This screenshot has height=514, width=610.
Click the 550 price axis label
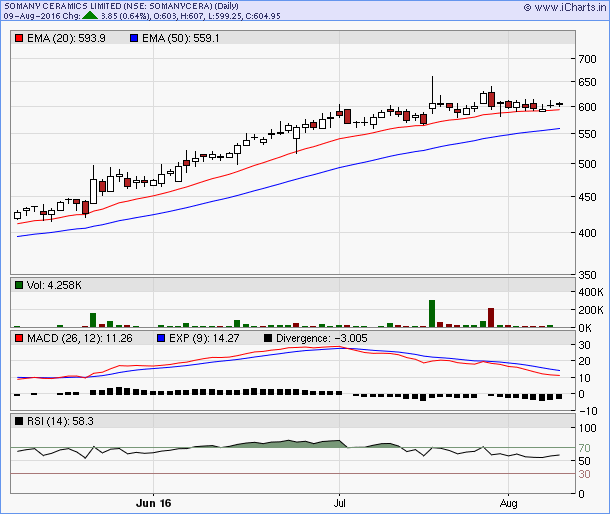click(587, 134)
